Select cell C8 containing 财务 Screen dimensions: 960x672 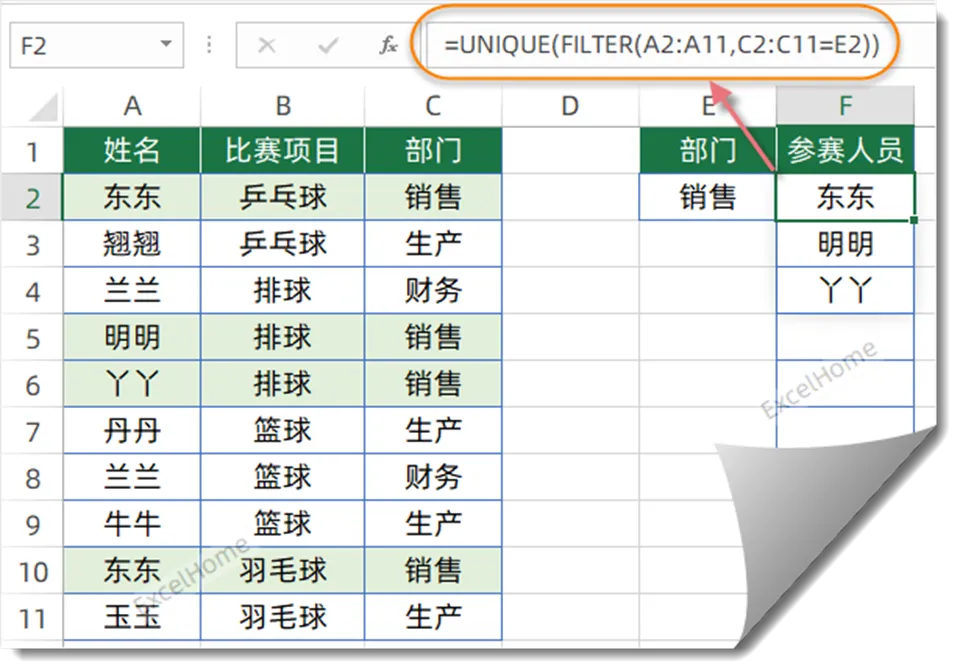click(433, 477)
